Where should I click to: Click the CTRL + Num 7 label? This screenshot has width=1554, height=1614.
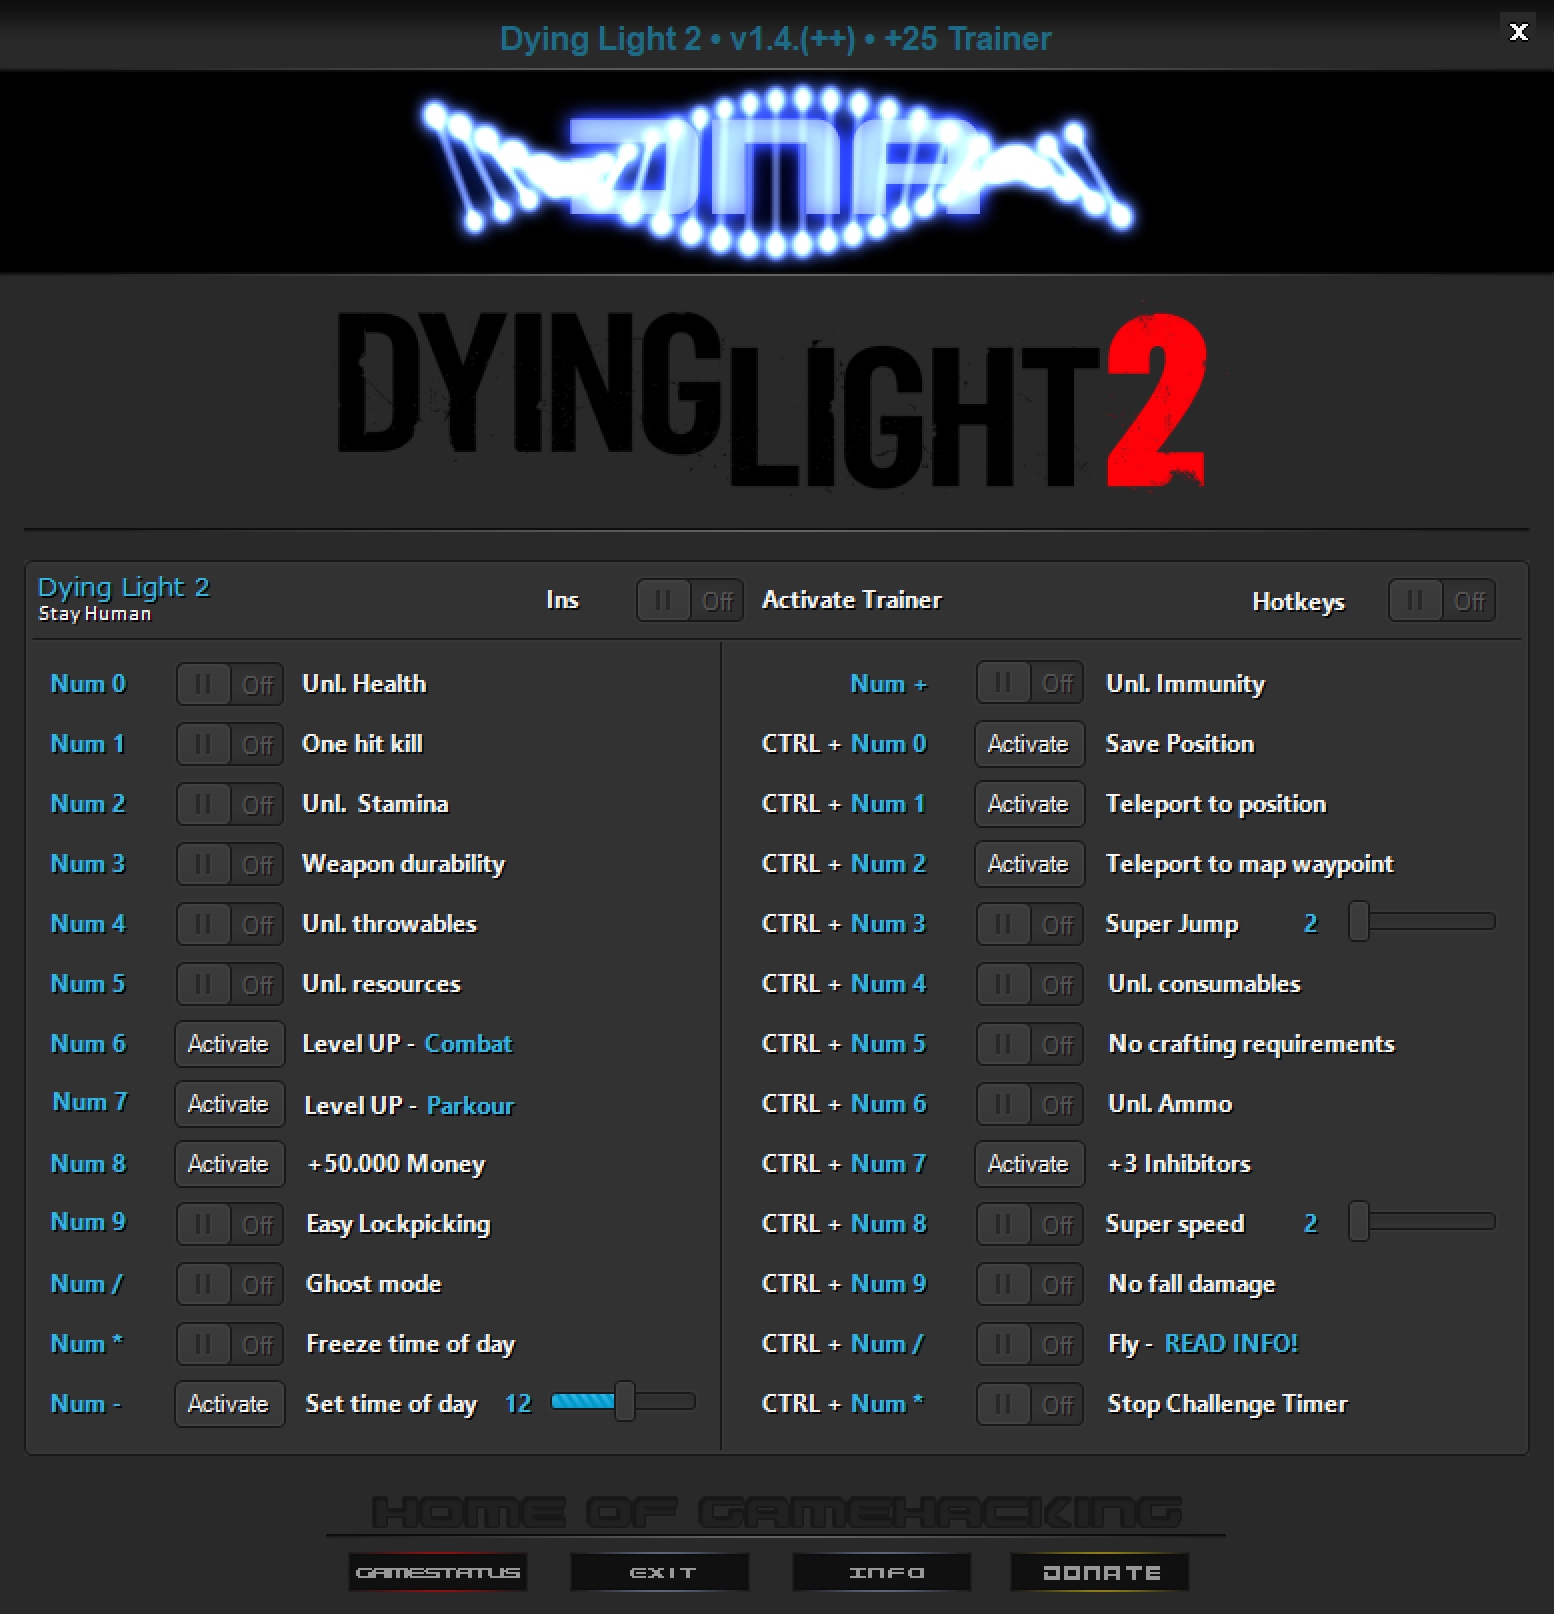844,1164
